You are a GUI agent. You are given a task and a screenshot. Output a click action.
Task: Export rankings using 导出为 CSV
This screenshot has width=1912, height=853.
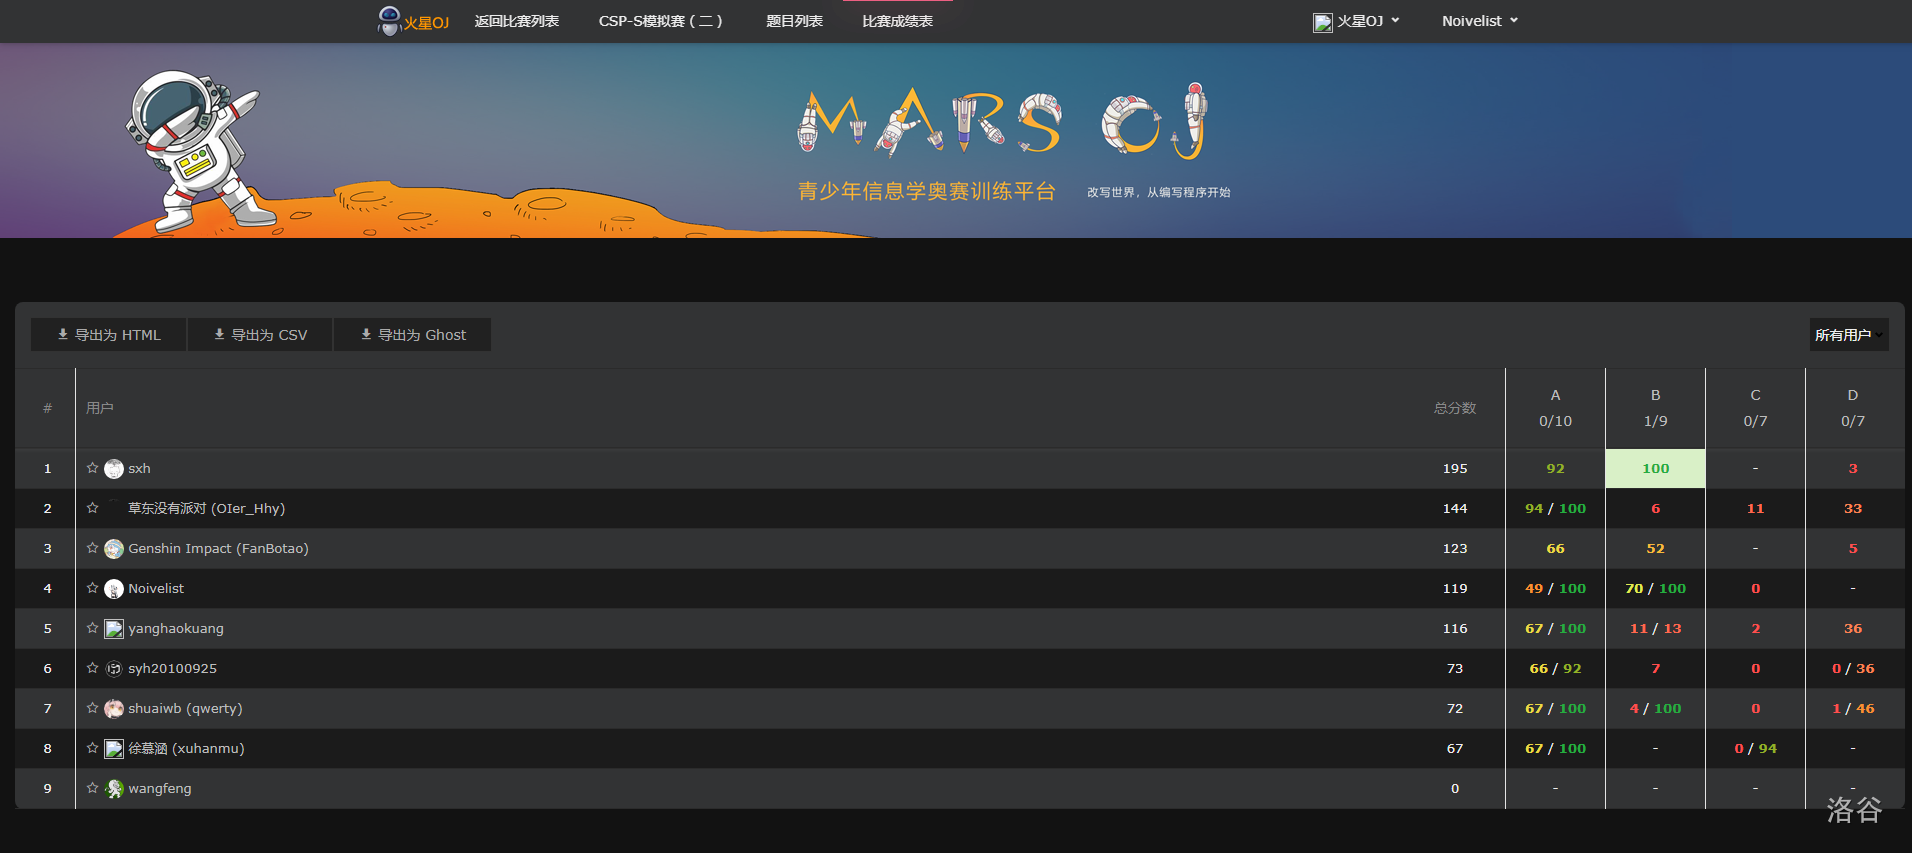pyautogui.click(x=260, y=335)
